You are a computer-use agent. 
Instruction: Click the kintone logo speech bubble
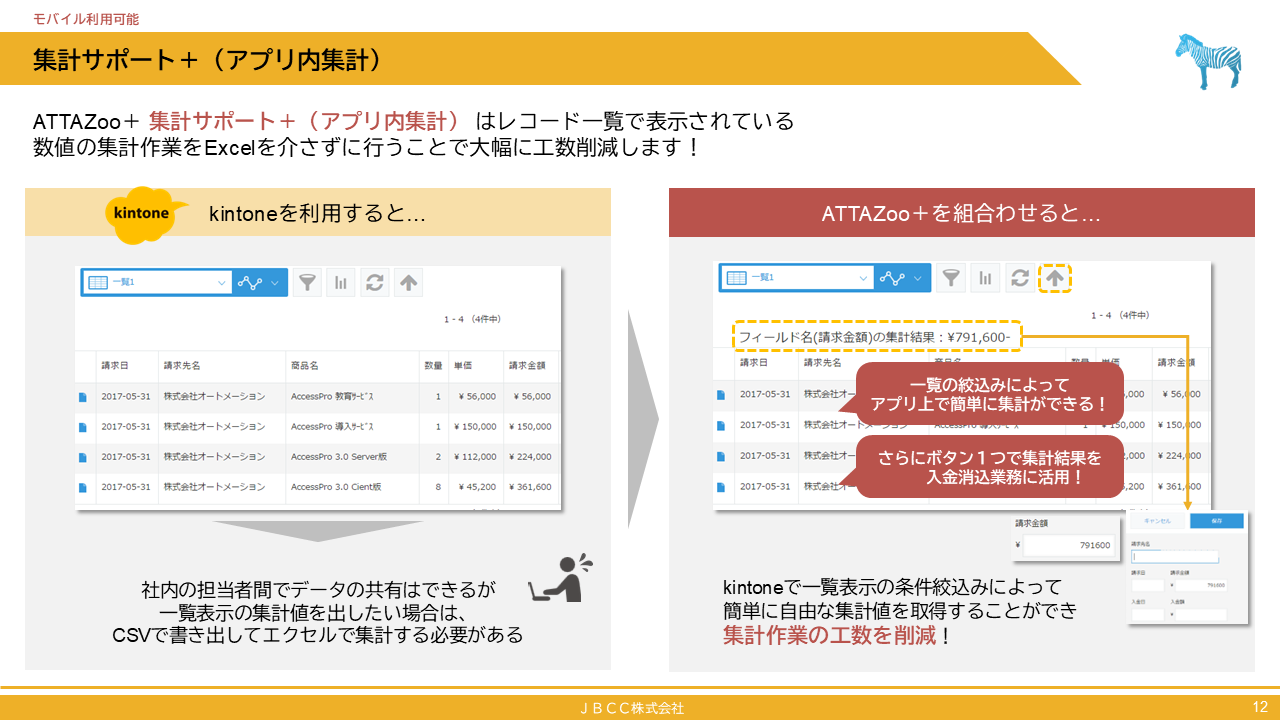coord(138,210)
